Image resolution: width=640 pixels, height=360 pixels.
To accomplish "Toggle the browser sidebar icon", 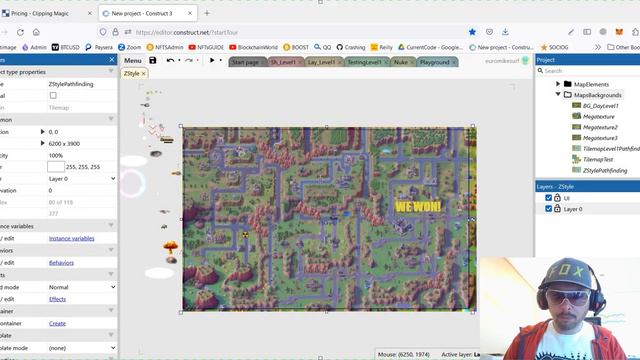I will pyautogui.click(x=587, y=32).
